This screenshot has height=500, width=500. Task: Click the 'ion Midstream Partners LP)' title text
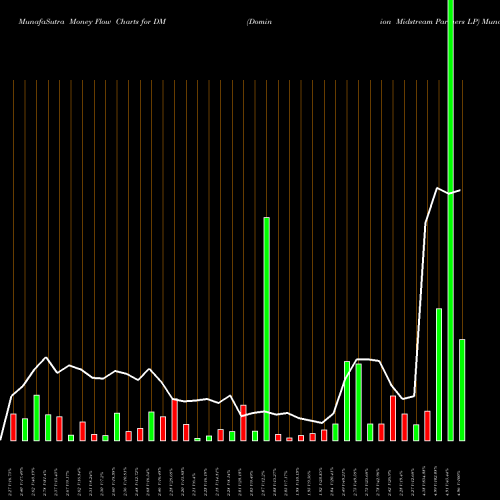429,22
